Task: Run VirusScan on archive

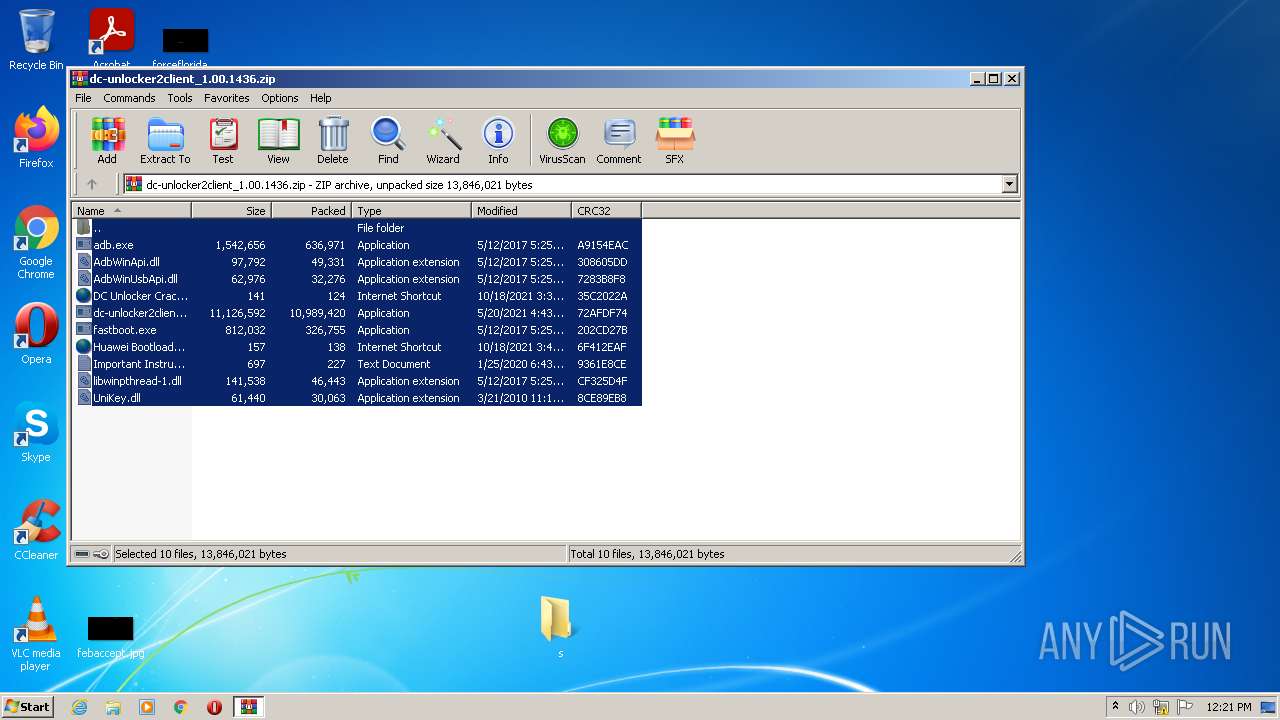Action: tap(562, 140)
